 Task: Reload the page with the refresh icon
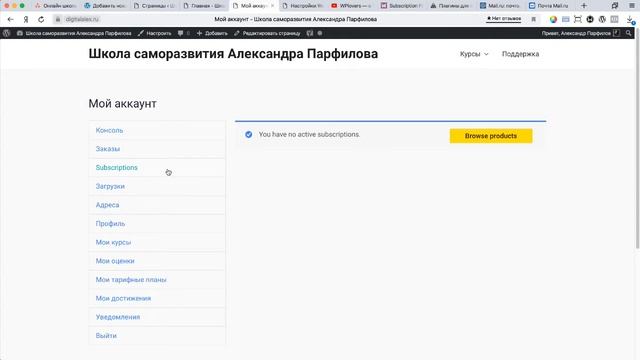click(41, 19)
